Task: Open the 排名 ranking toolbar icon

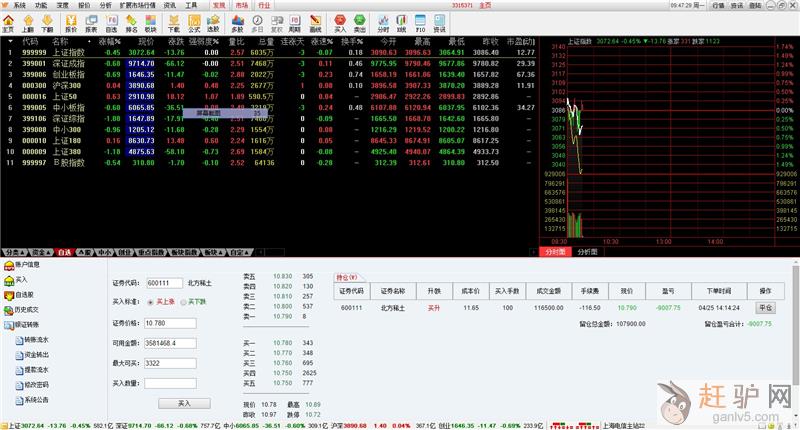Action: click(x=132, y=25)
